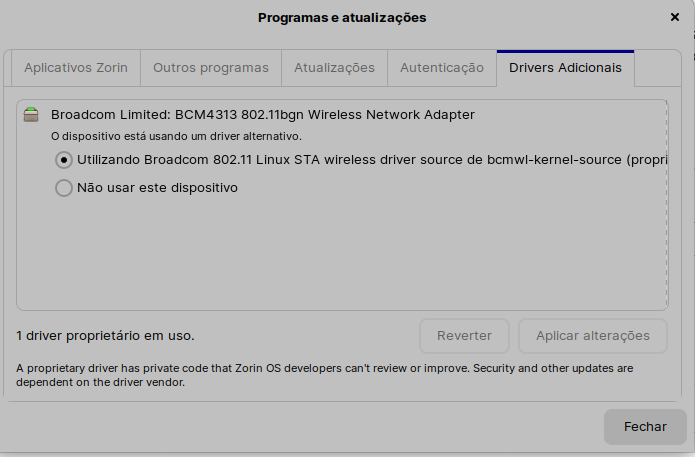The height and width of the screenshot is (457, 695).
Task: Click the proprietary driver warning paragraph
Action: [x=324, y=375]
